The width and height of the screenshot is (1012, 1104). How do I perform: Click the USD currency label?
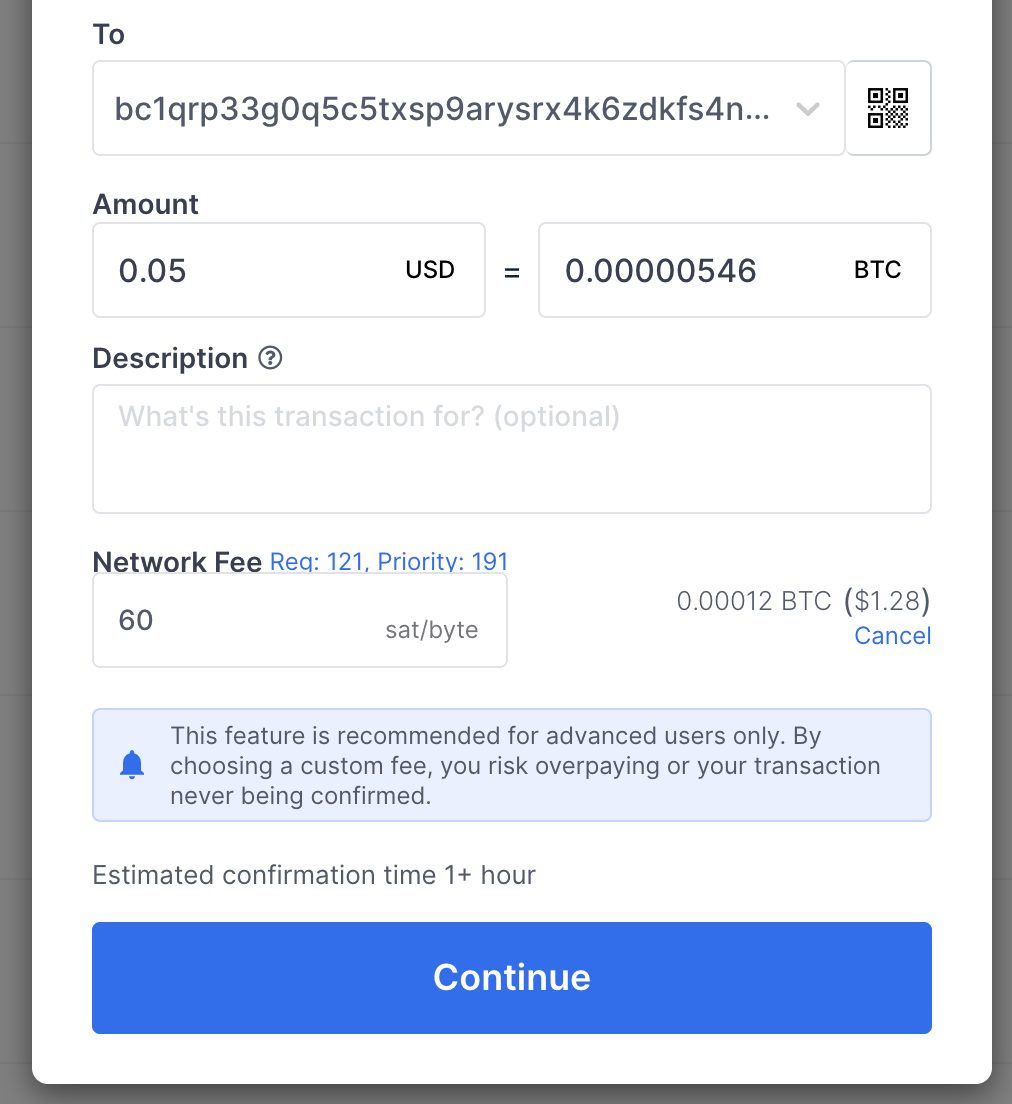tap(430, 270)
